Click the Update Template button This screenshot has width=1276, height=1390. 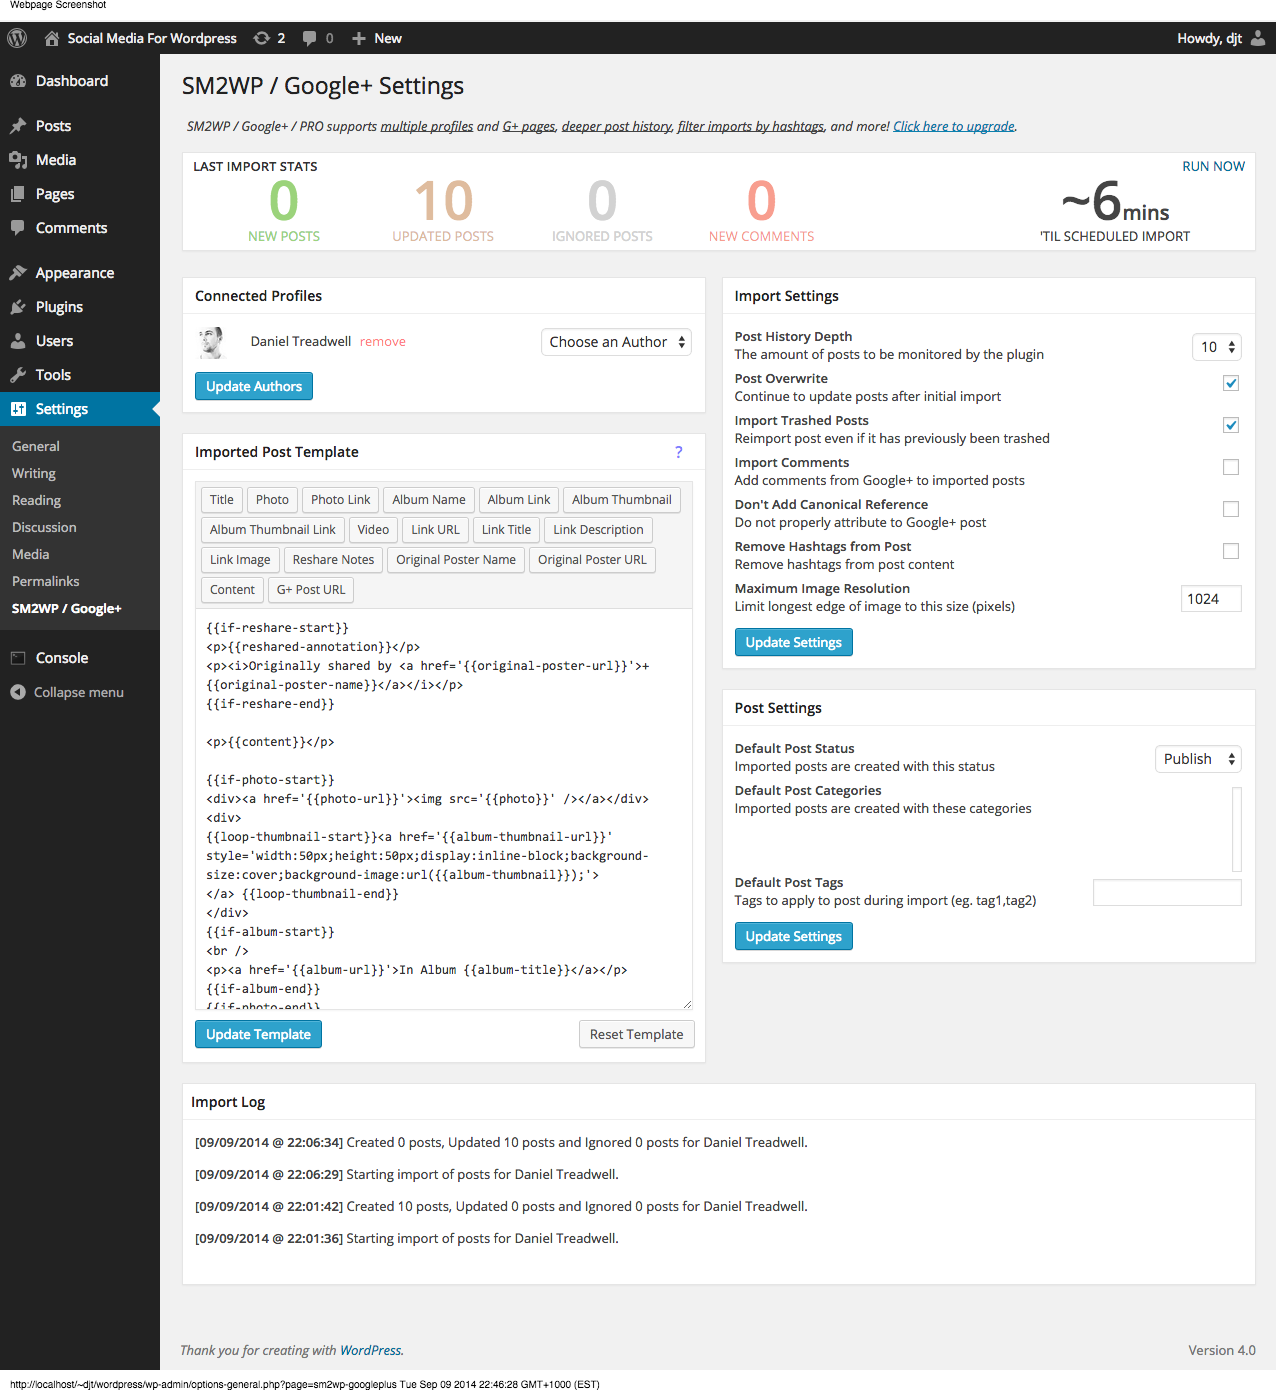point(258,1034)
